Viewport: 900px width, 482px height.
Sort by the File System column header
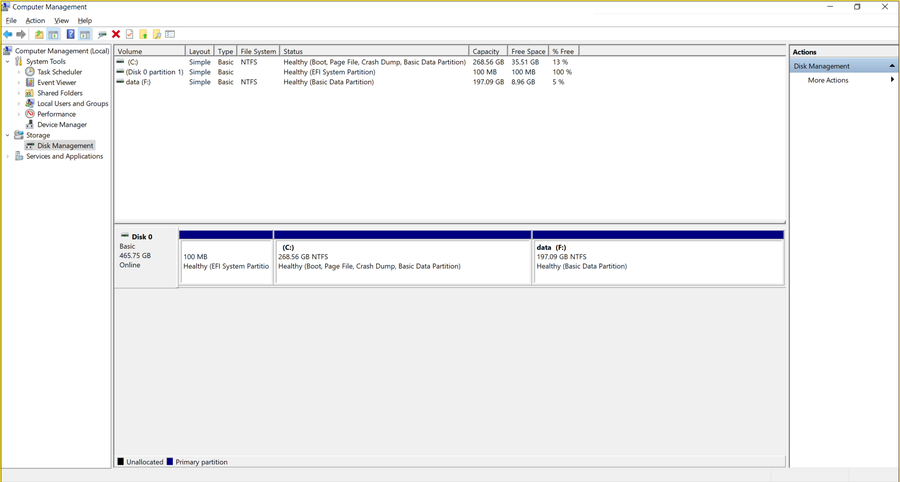258,51
